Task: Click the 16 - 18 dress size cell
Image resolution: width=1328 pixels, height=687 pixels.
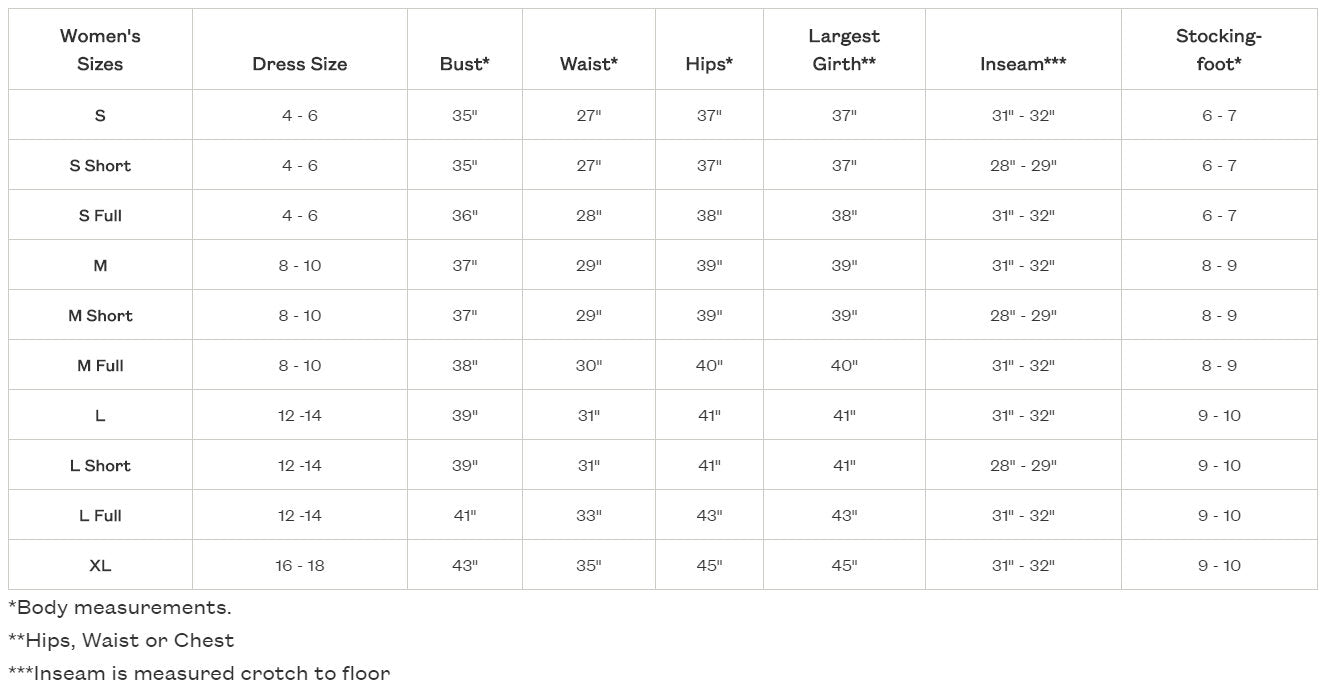Action: pyautogui.click(x=300, y=566)
